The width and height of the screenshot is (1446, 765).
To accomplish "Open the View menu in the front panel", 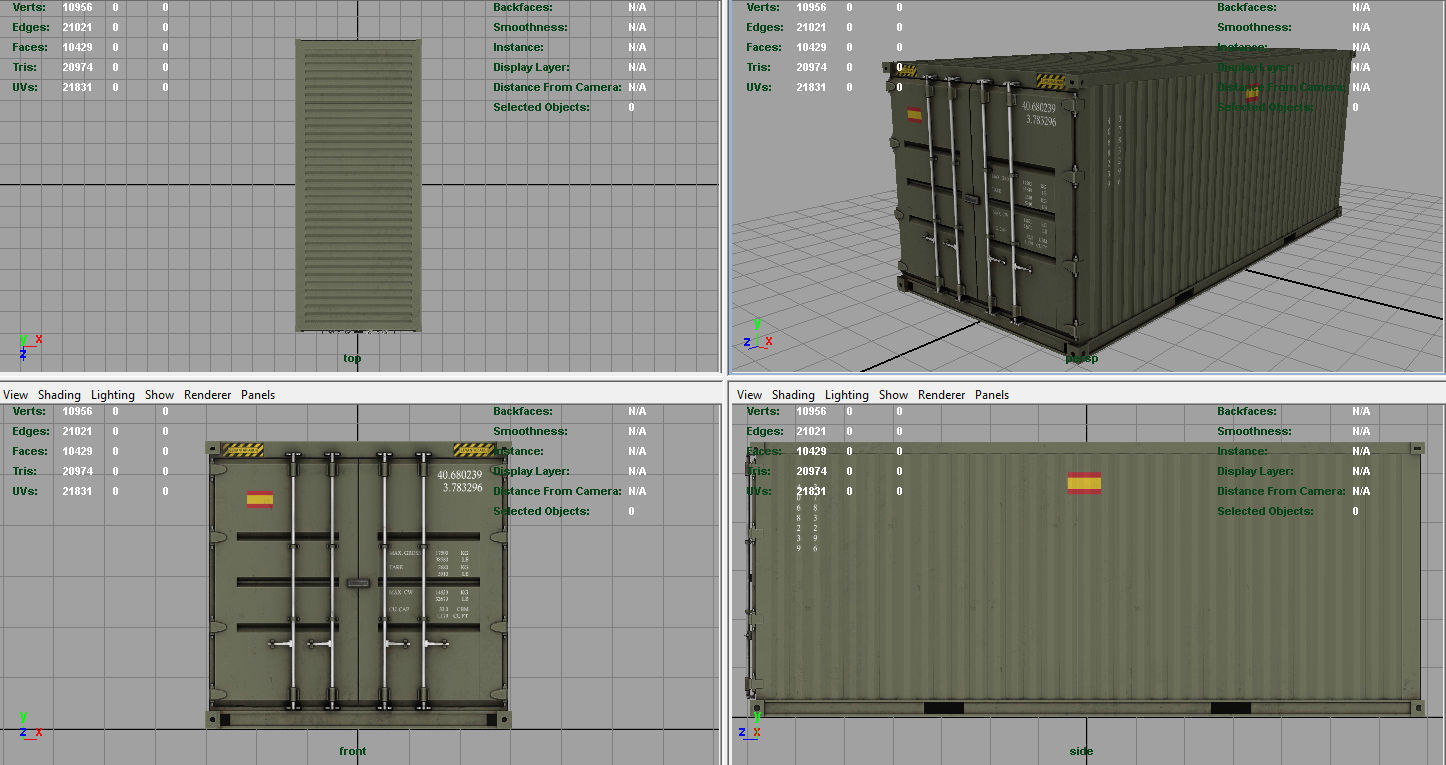I will click(15, 395).
